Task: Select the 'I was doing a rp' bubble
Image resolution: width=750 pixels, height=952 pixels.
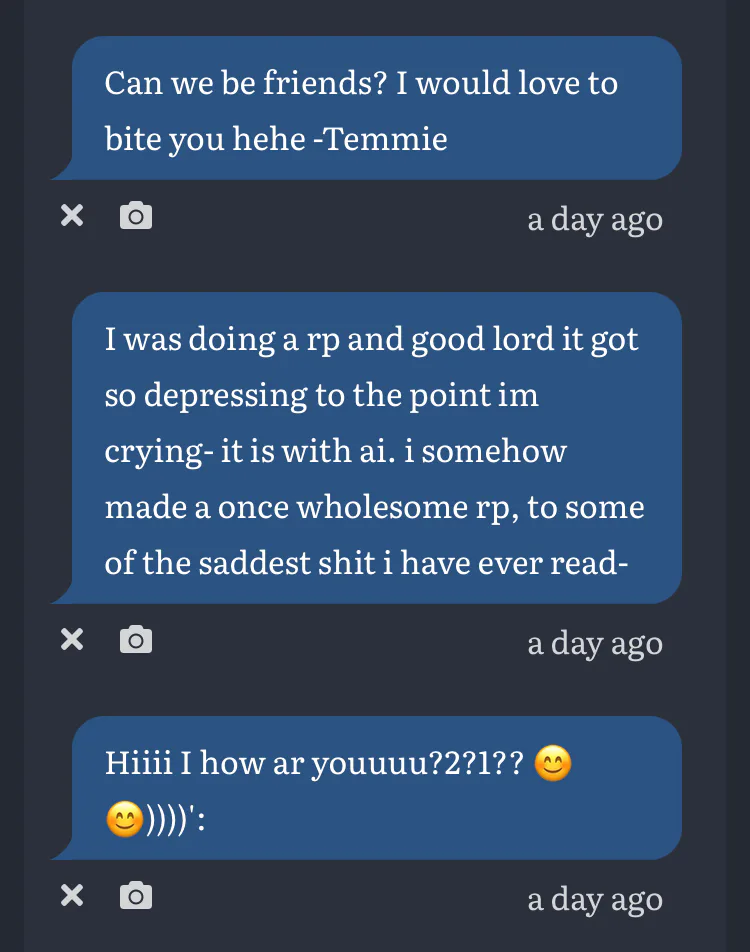Action: coord(376,448)
